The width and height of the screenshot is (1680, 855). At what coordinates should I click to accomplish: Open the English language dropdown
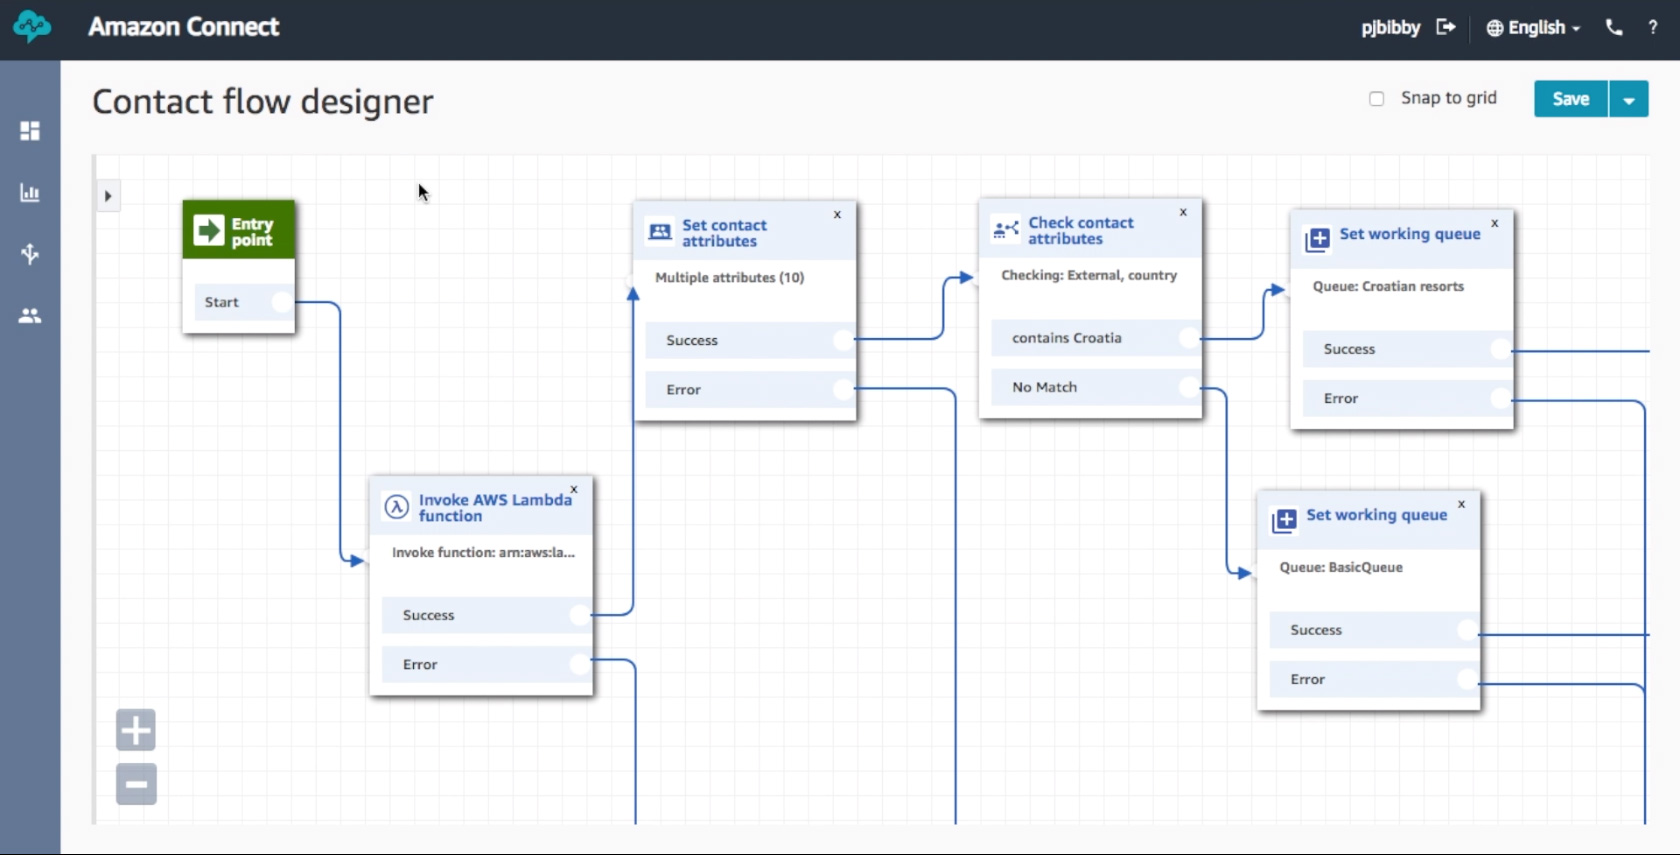click(1533, 28)
